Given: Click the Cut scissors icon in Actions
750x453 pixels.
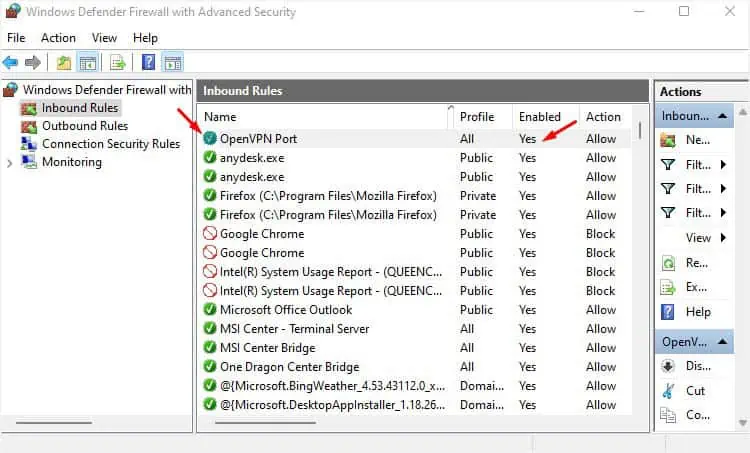Looking at the screenshot, I should [669, 391].
